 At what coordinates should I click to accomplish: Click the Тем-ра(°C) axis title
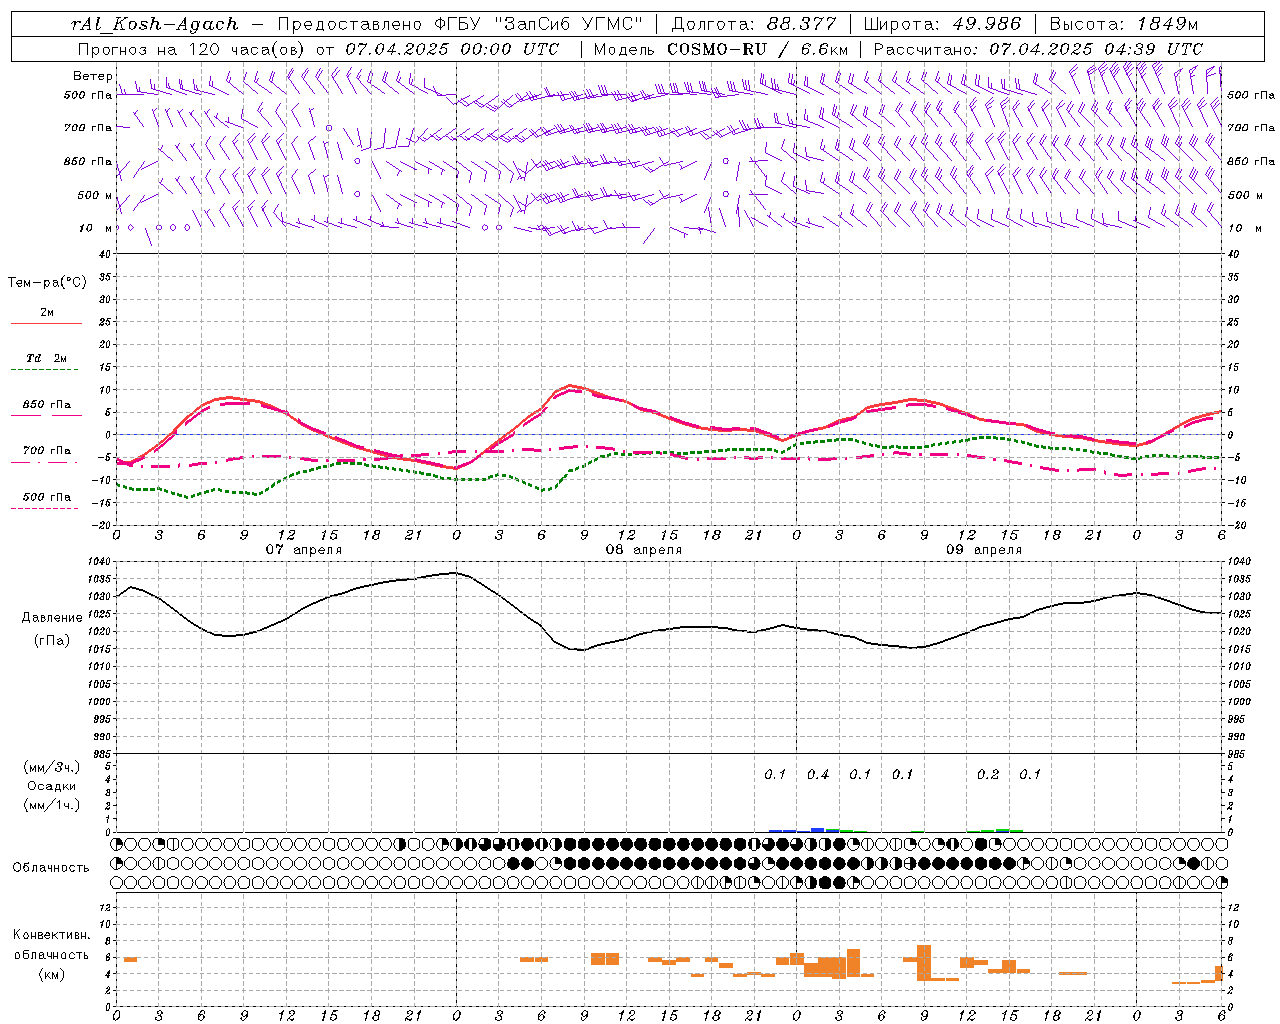coord(47,283)
